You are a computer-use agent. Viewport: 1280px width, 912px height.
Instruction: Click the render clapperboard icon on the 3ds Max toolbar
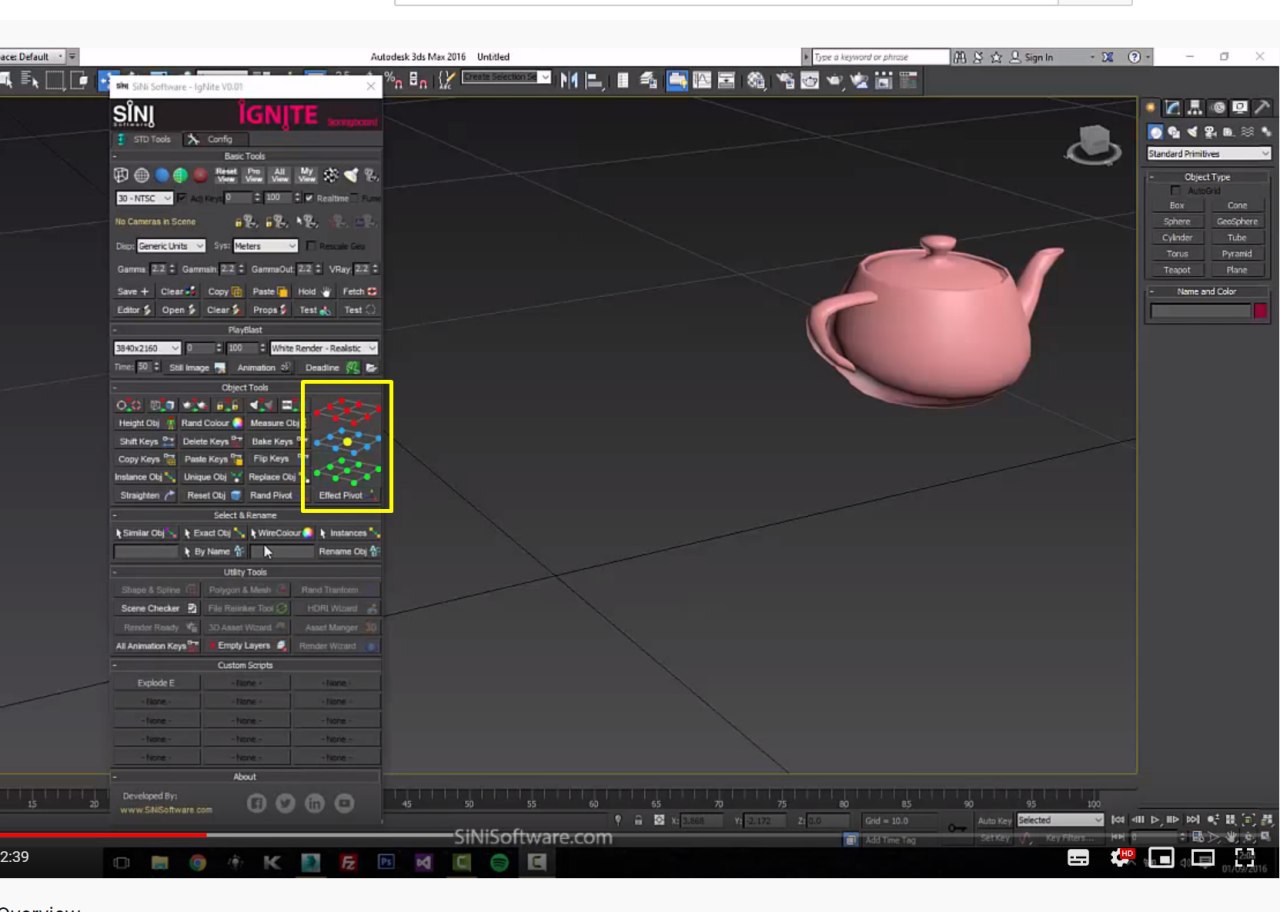coord(883,82)
